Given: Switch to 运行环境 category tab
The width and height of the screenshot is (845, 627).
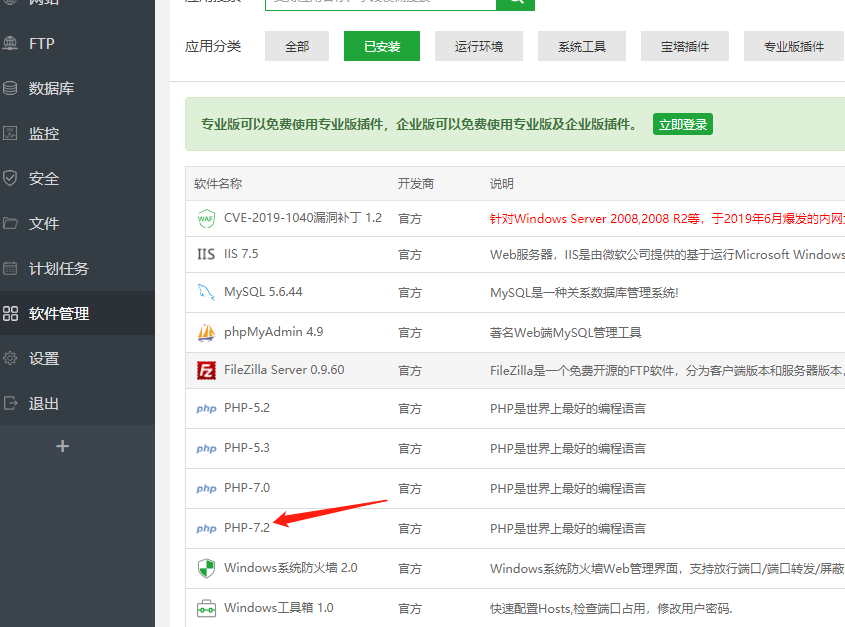Looking at the screenshot, I should pyautogui.click(x=479, y=46).
